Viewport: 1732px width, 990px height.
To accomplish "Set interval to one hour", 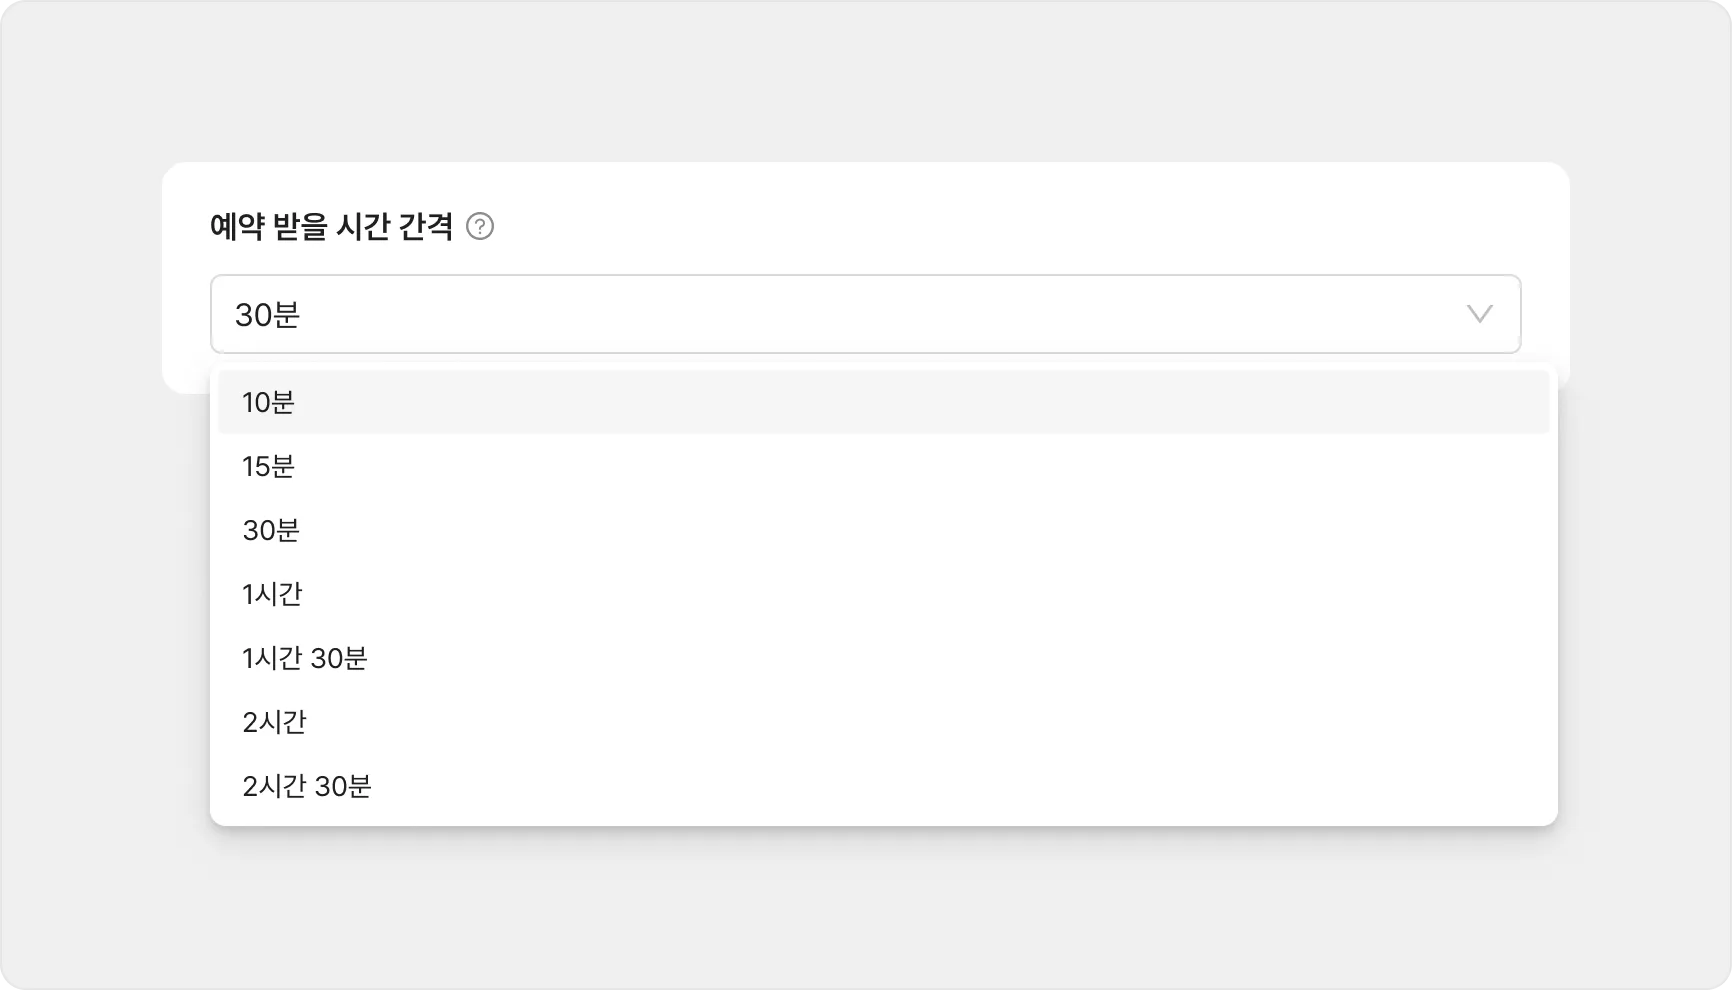I will 884,594.
